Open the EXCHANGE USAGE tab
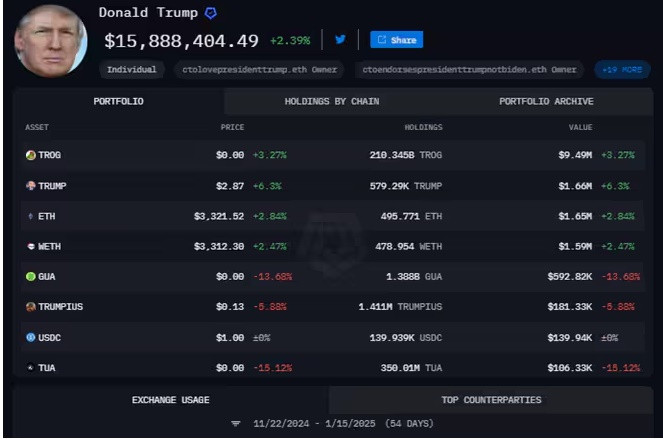Screen dimensions: 663x439 (170, 400)
